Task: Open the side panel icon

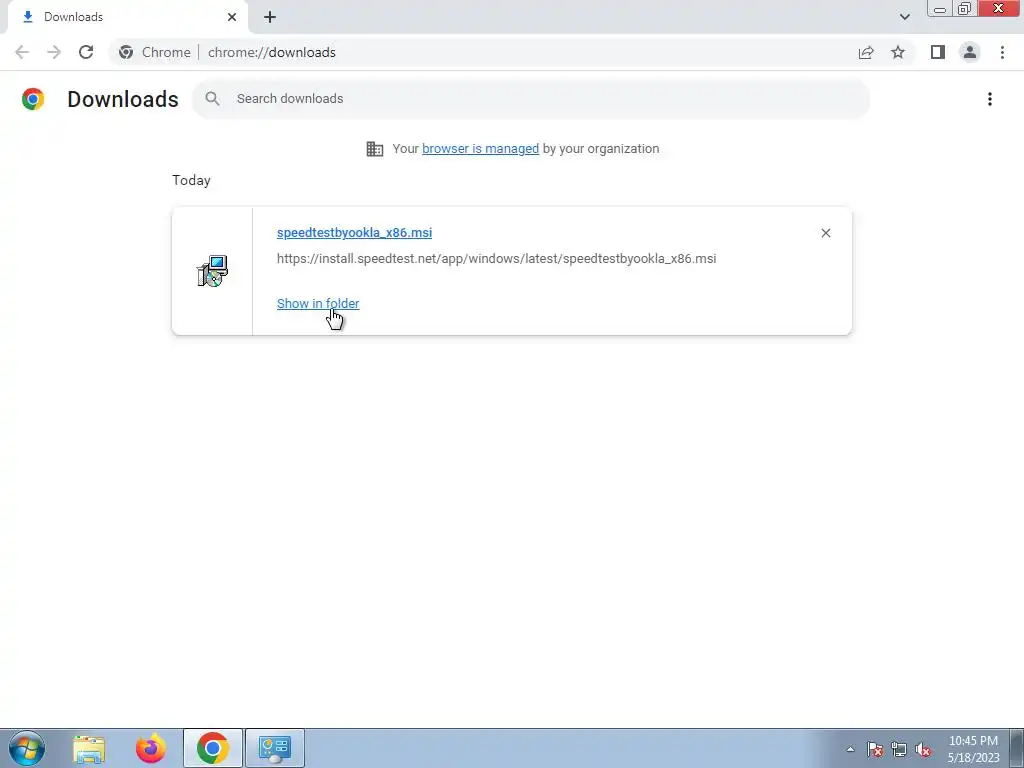Action: pyautogui.click(x=938, y=52)
